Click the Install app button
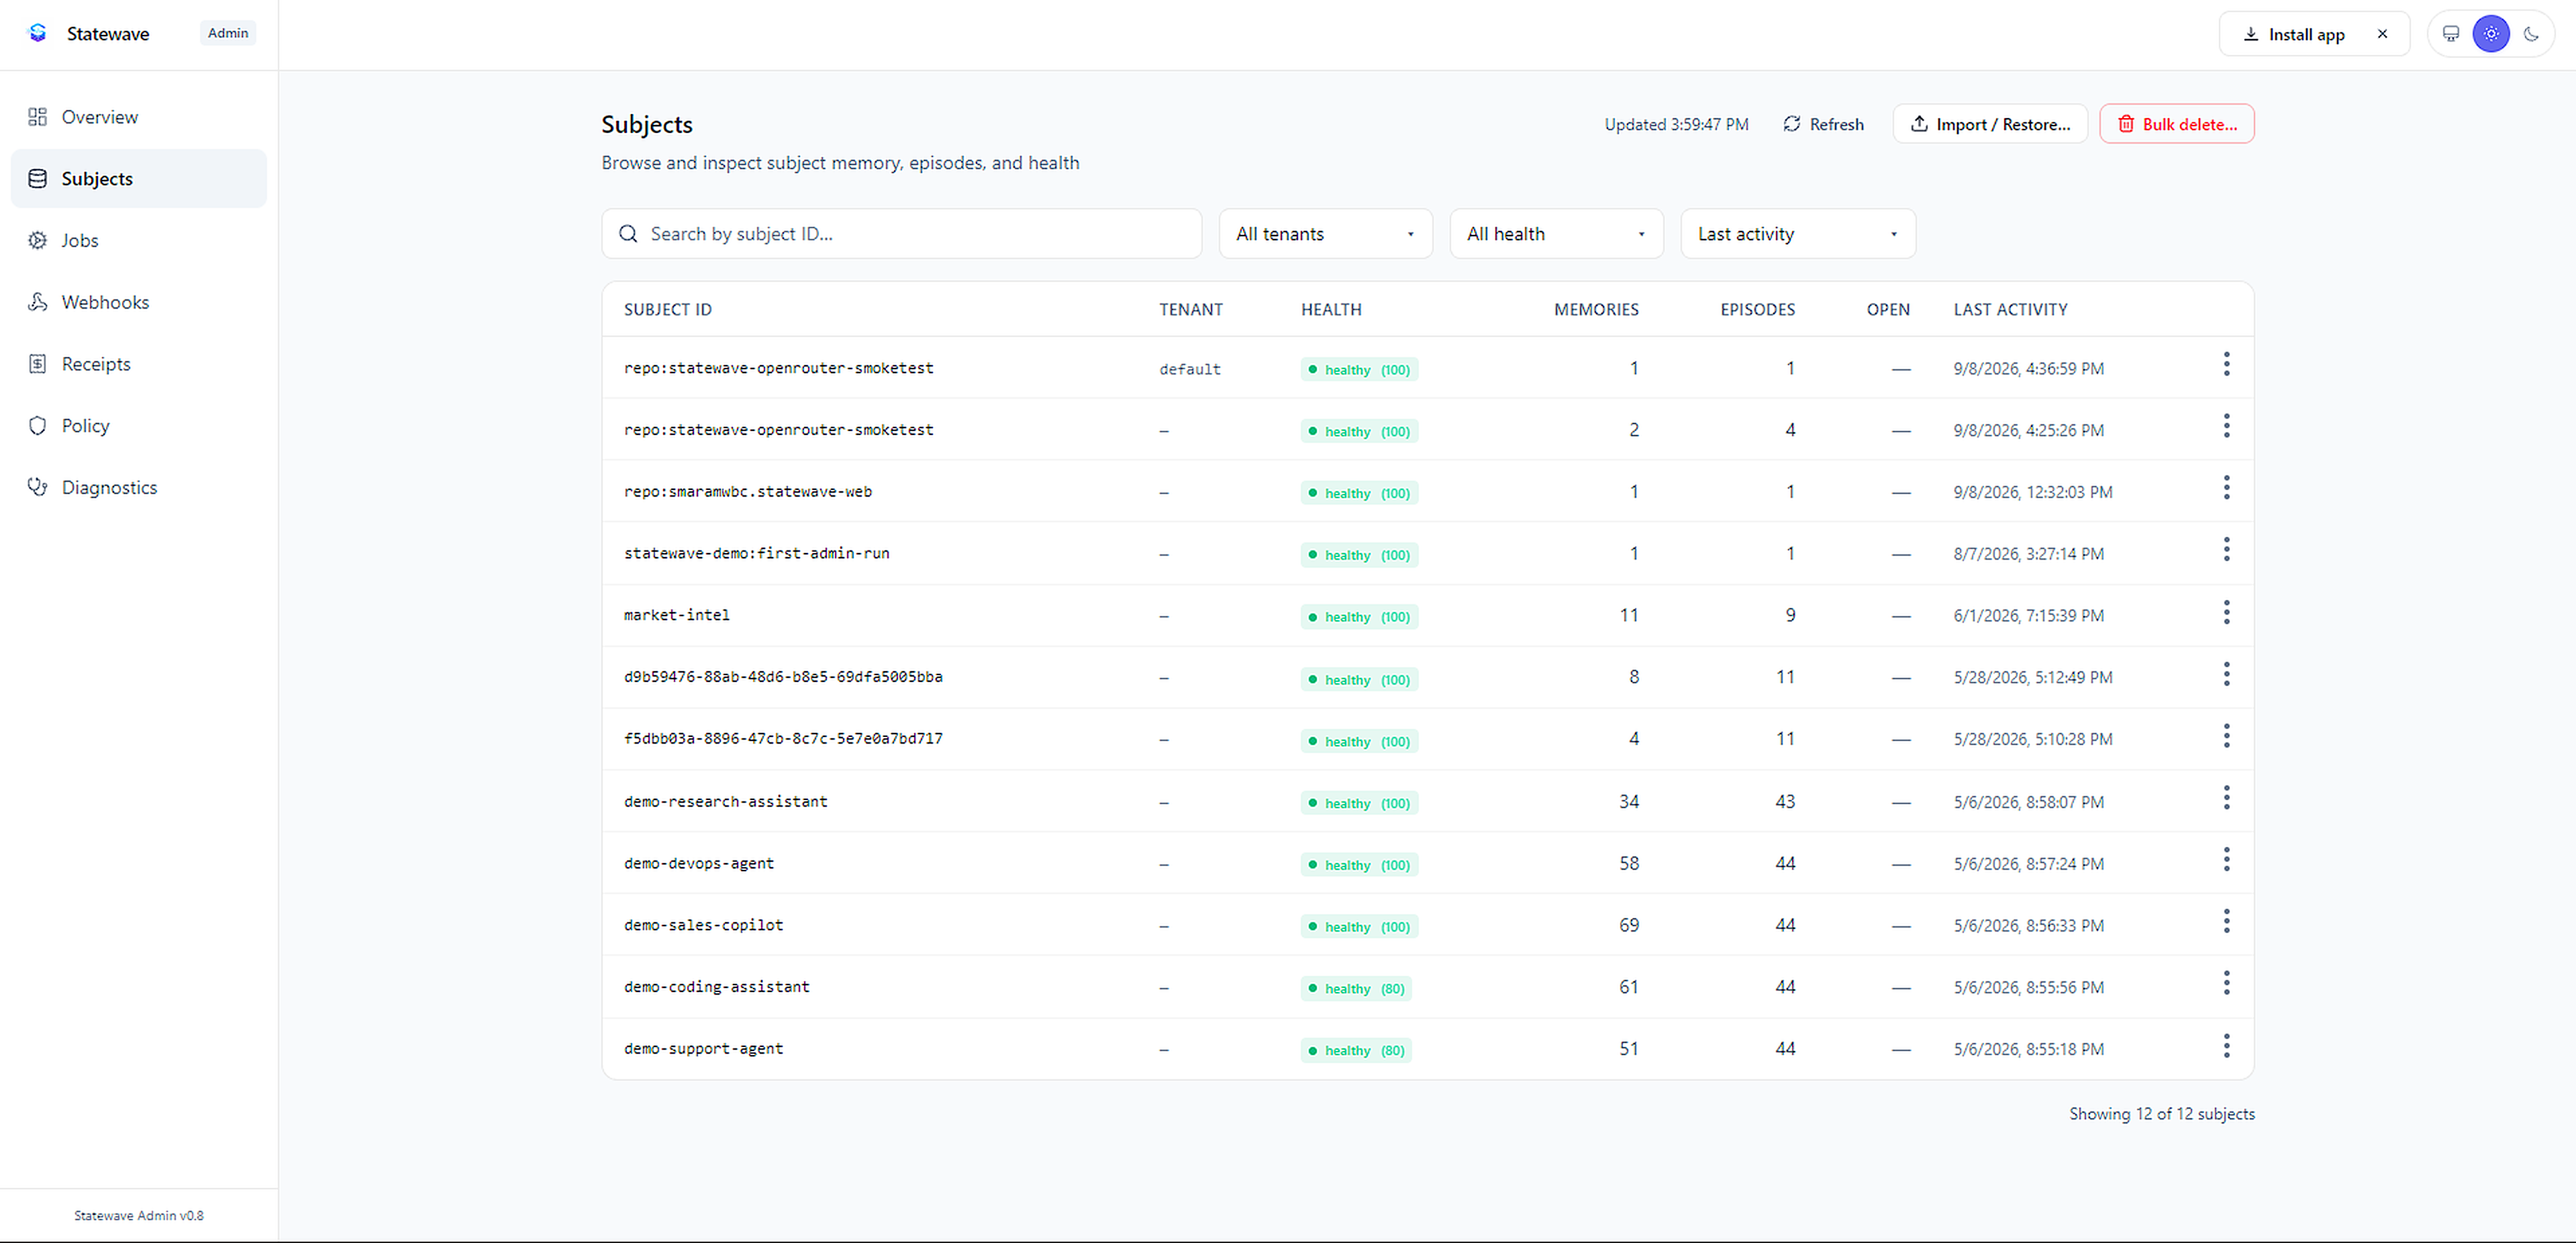The height and width of the screenshot is (1243, 2576). 2294,34
